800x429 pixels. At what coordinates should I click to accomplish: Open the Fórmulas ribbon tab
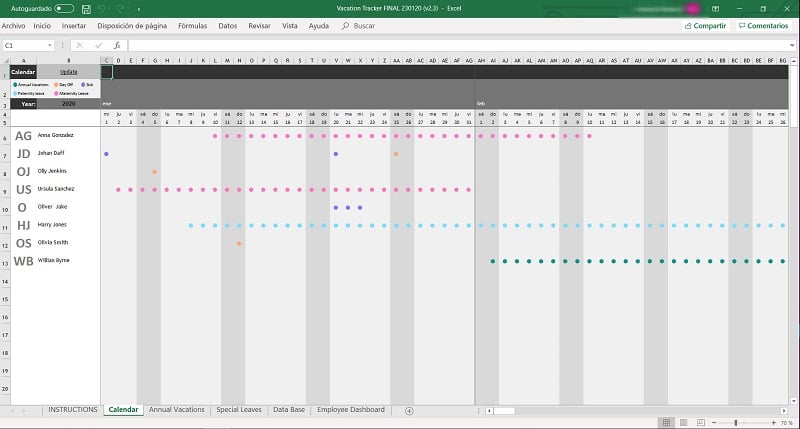(x=192, y=26)
